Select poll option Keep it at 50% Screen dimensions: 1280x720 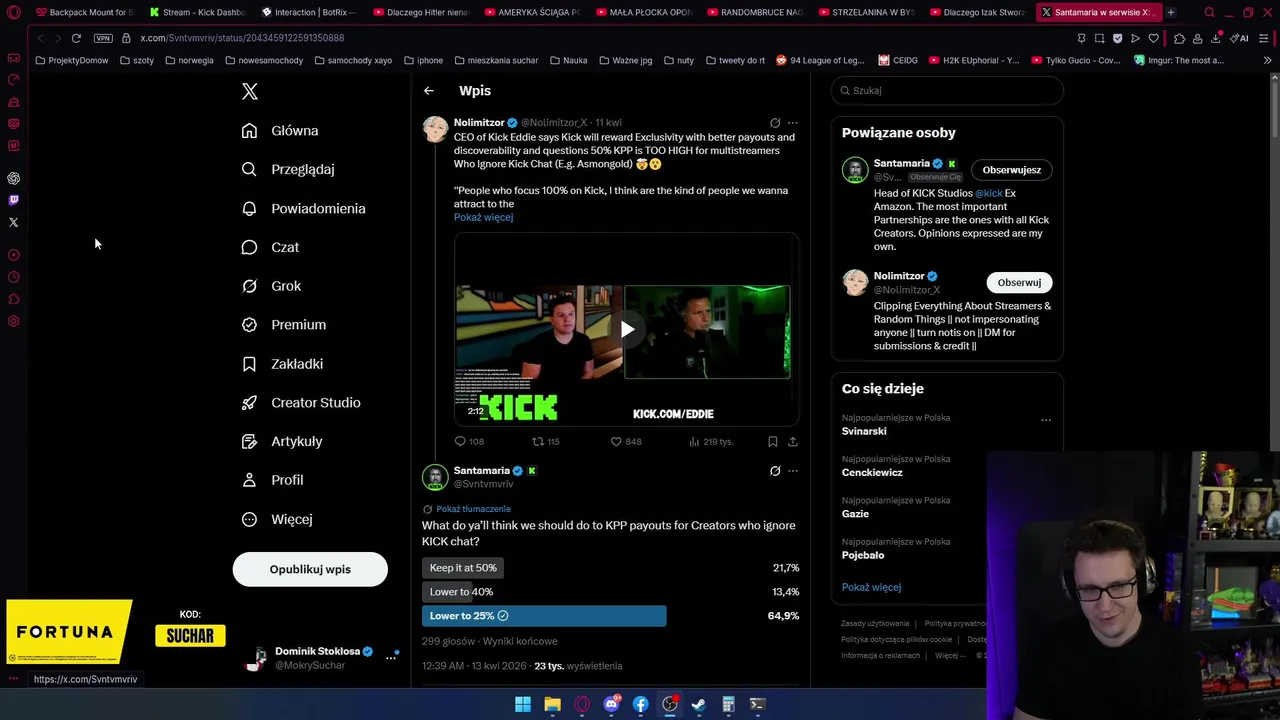click(x=463, y=568)
